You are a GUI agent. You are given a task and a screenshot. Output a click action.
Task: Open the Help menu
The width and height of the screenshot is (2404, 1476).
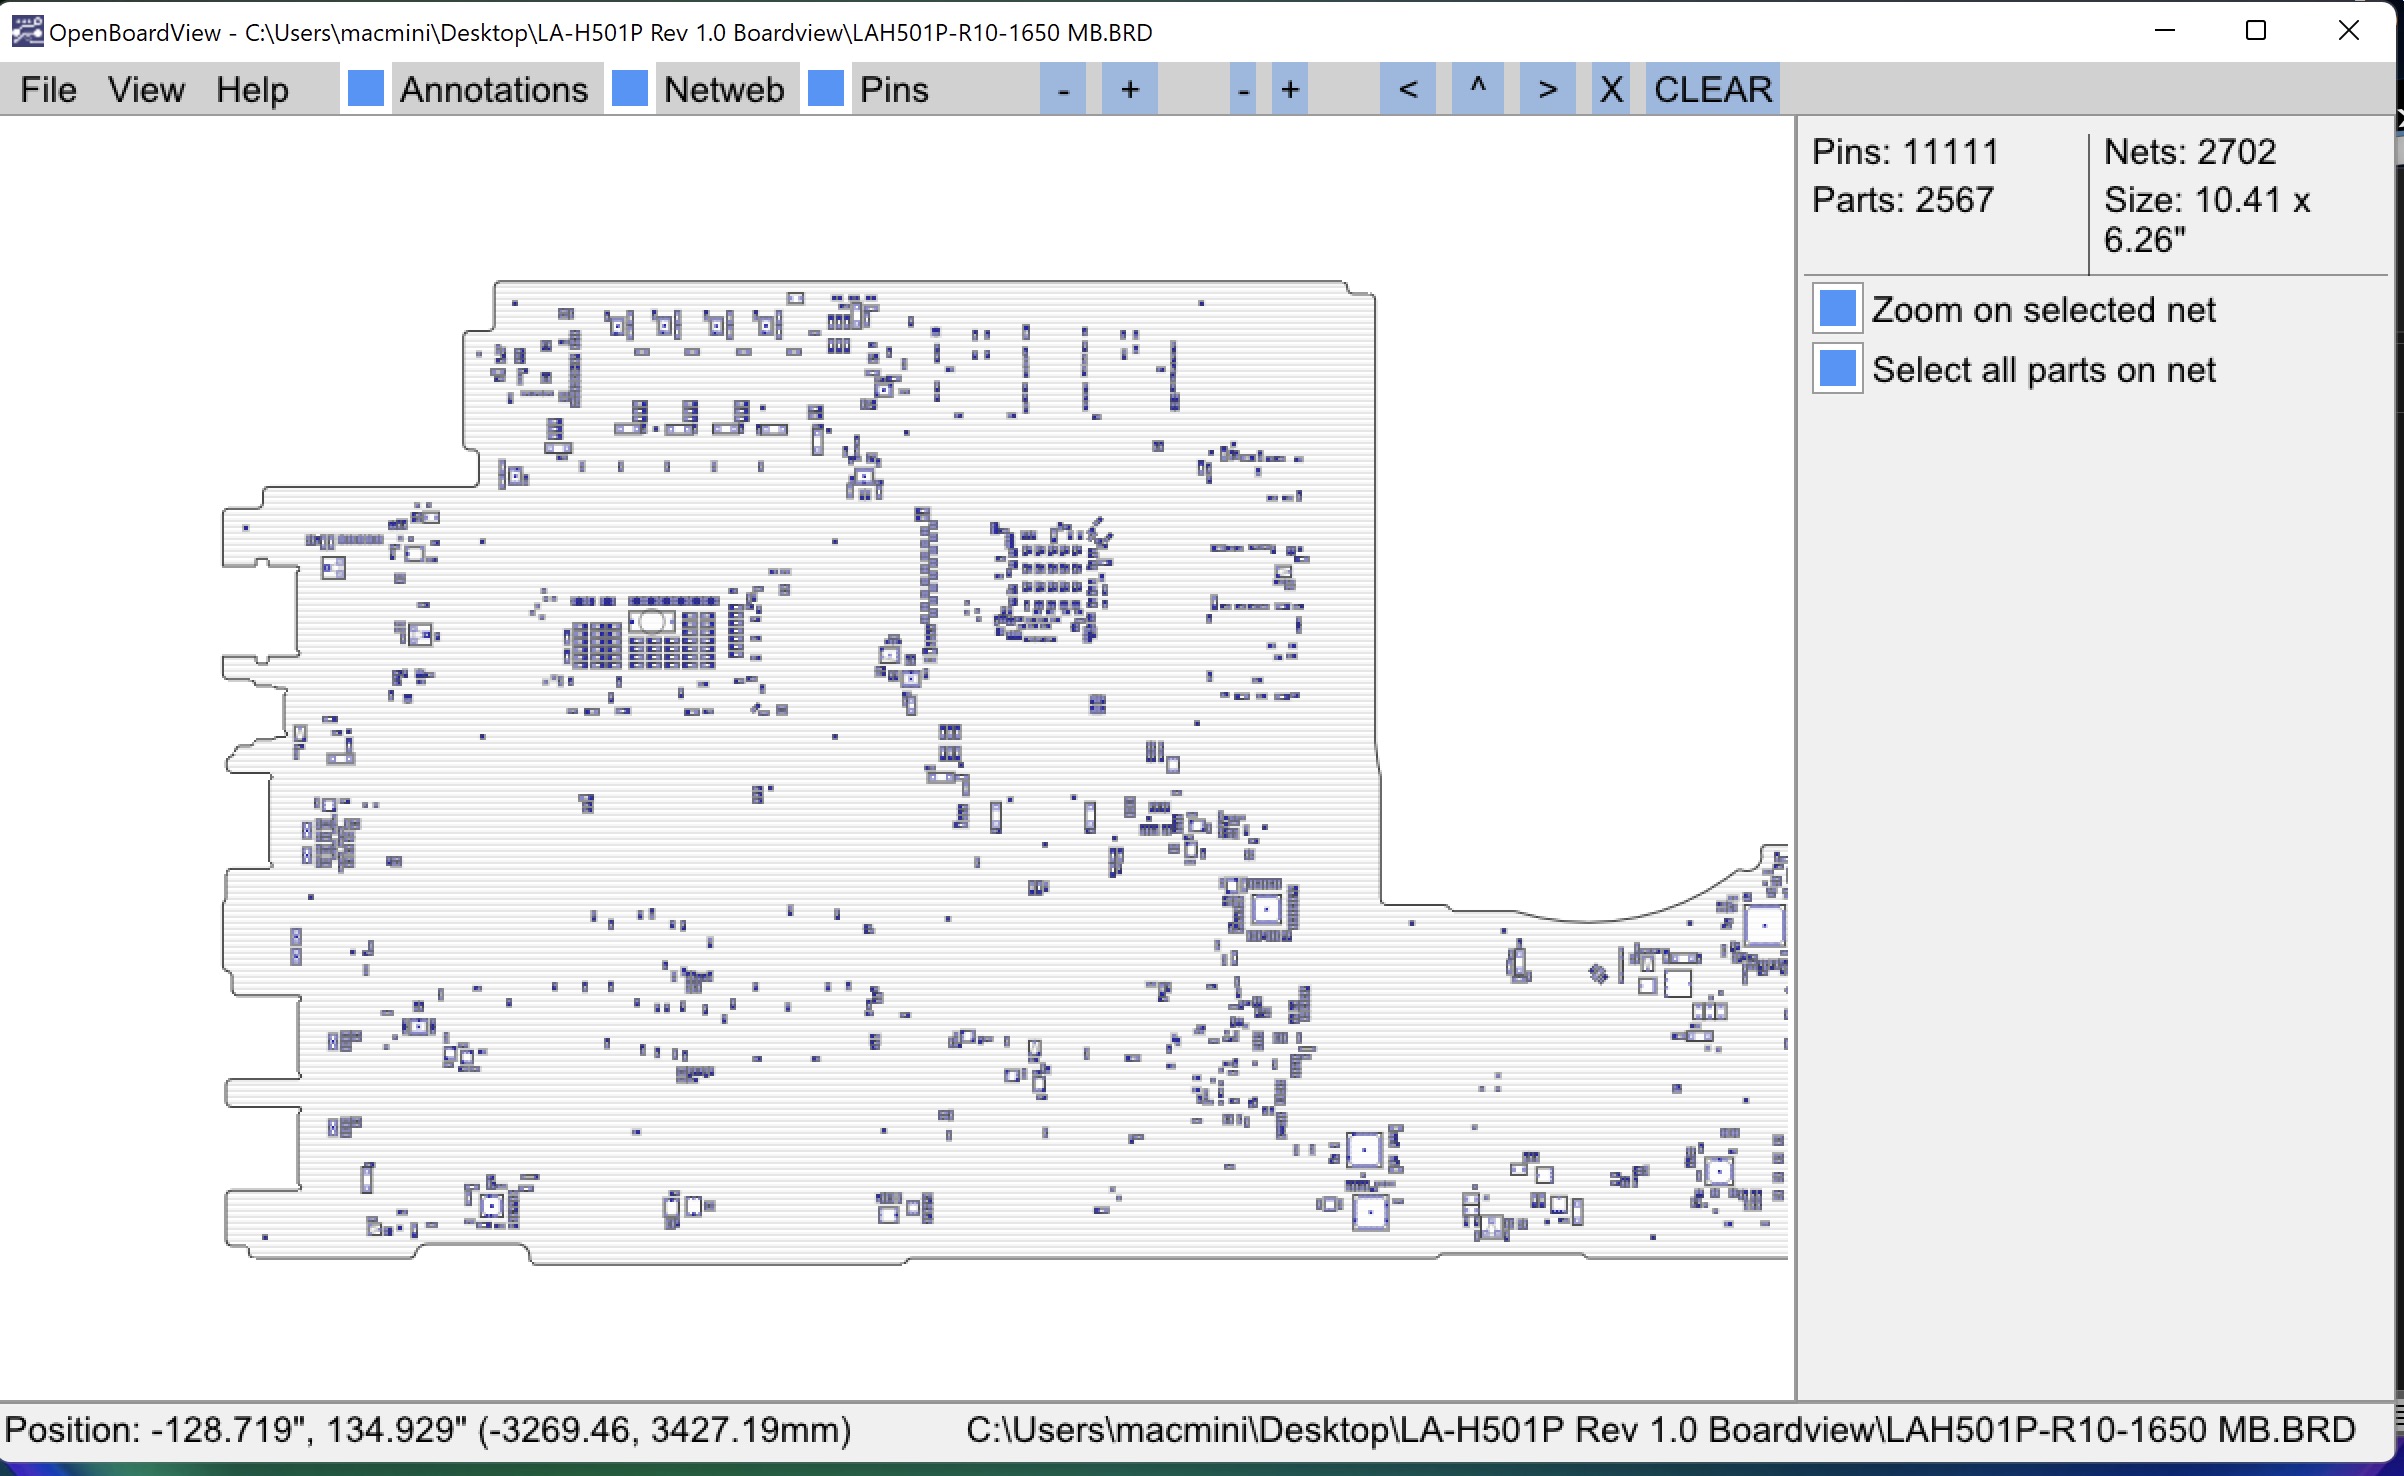(x=252, y=90)
